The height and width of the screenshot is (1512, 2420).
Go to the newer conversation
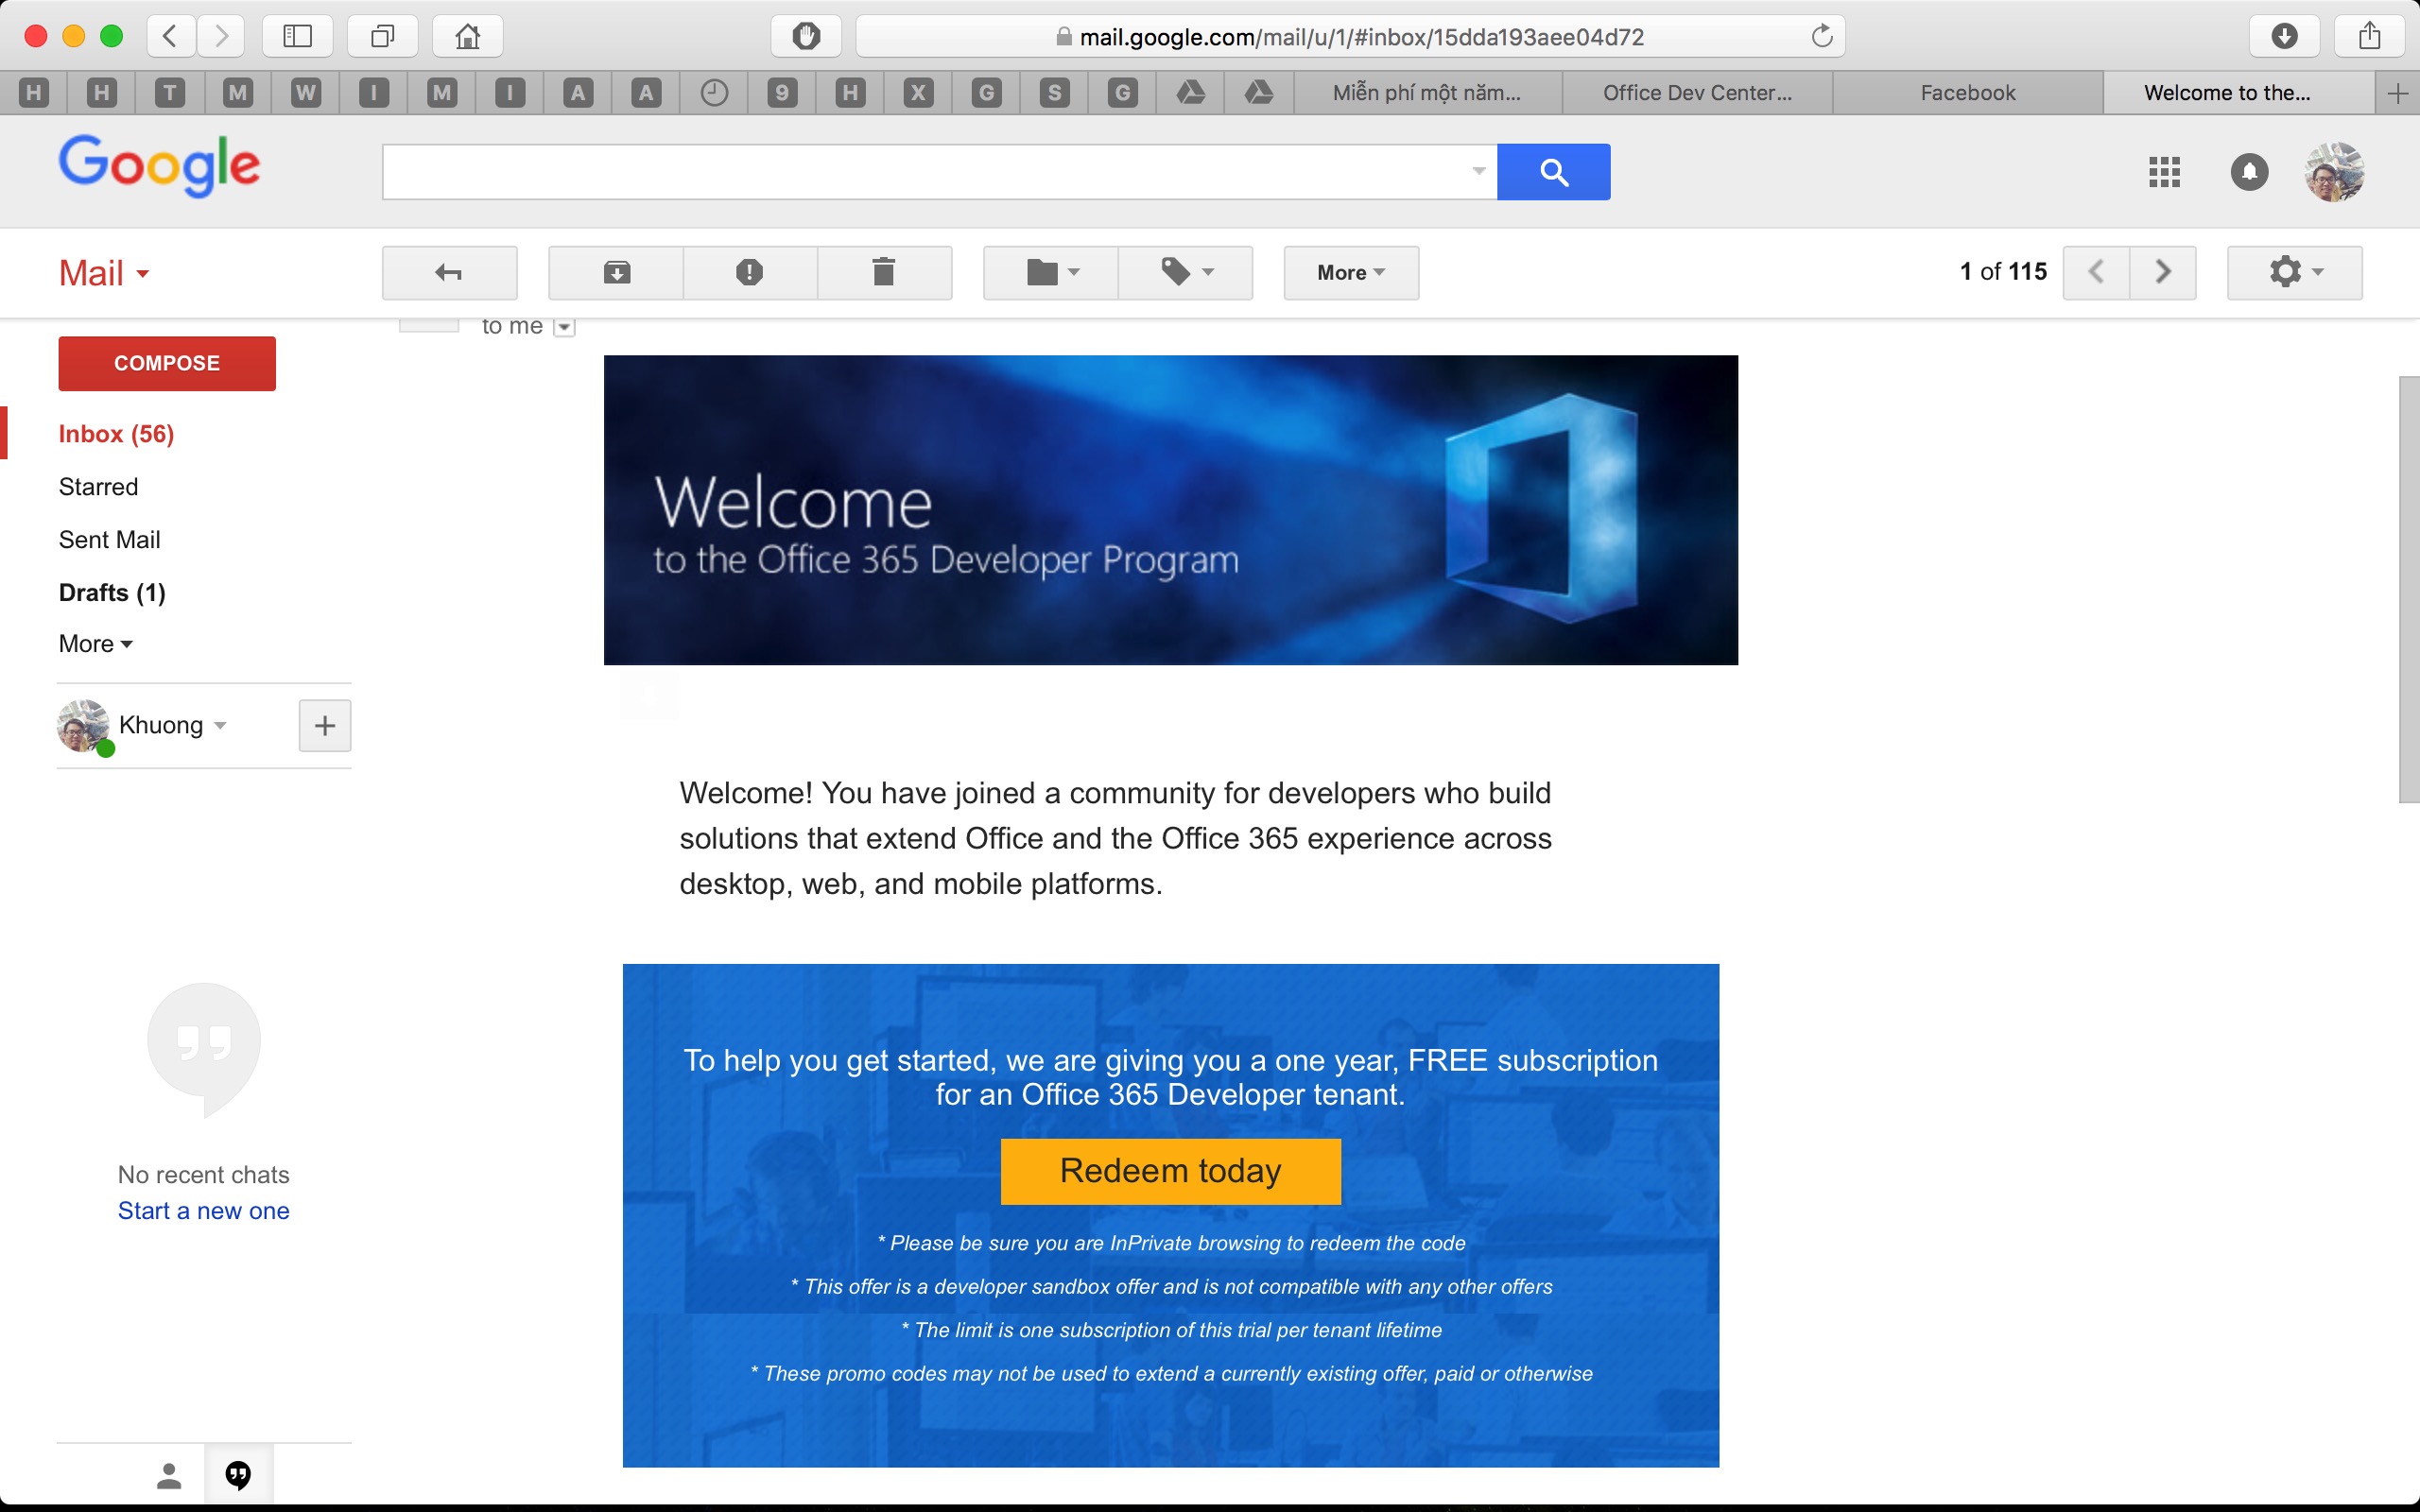(x=2096, y=272)
